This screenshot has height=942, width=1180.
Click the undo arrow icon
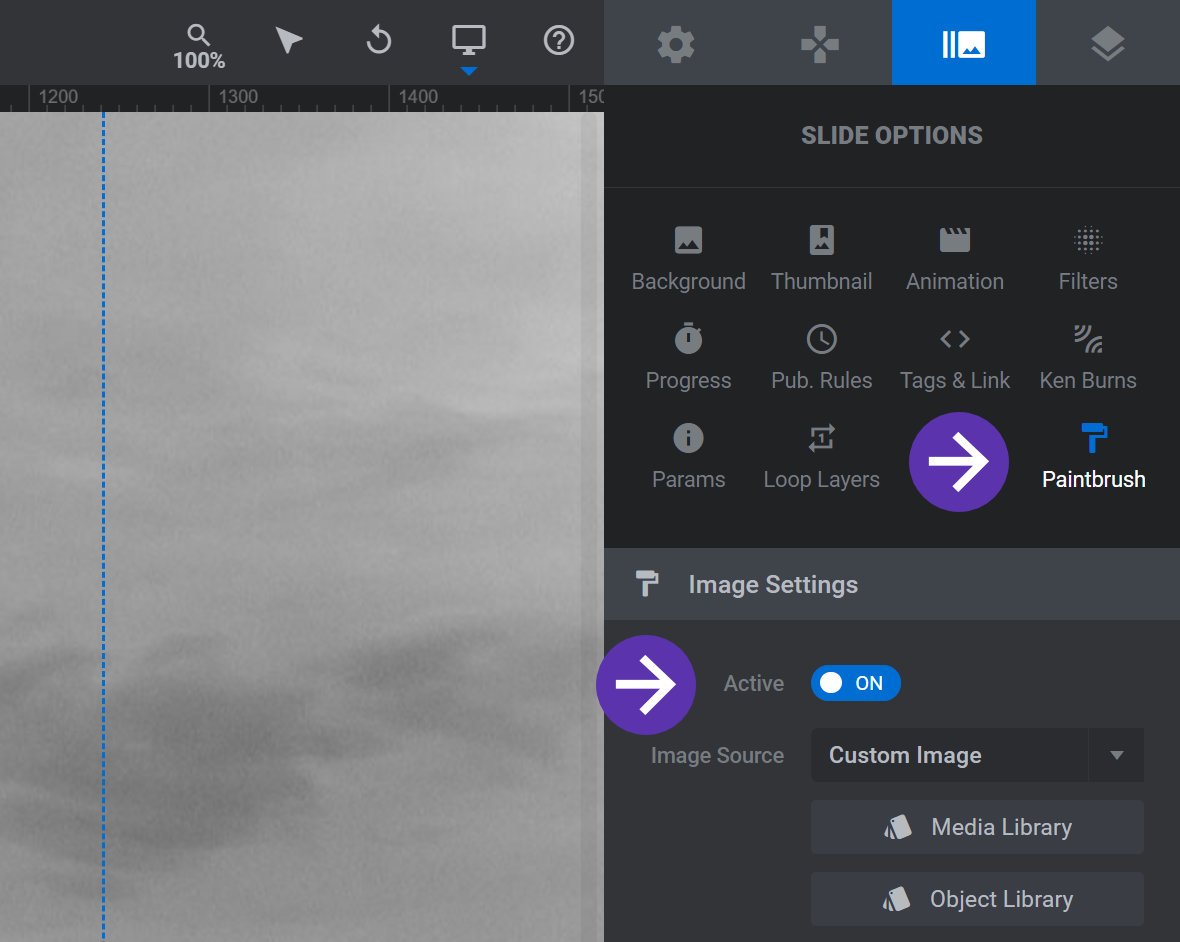click(x=379, y=40)
